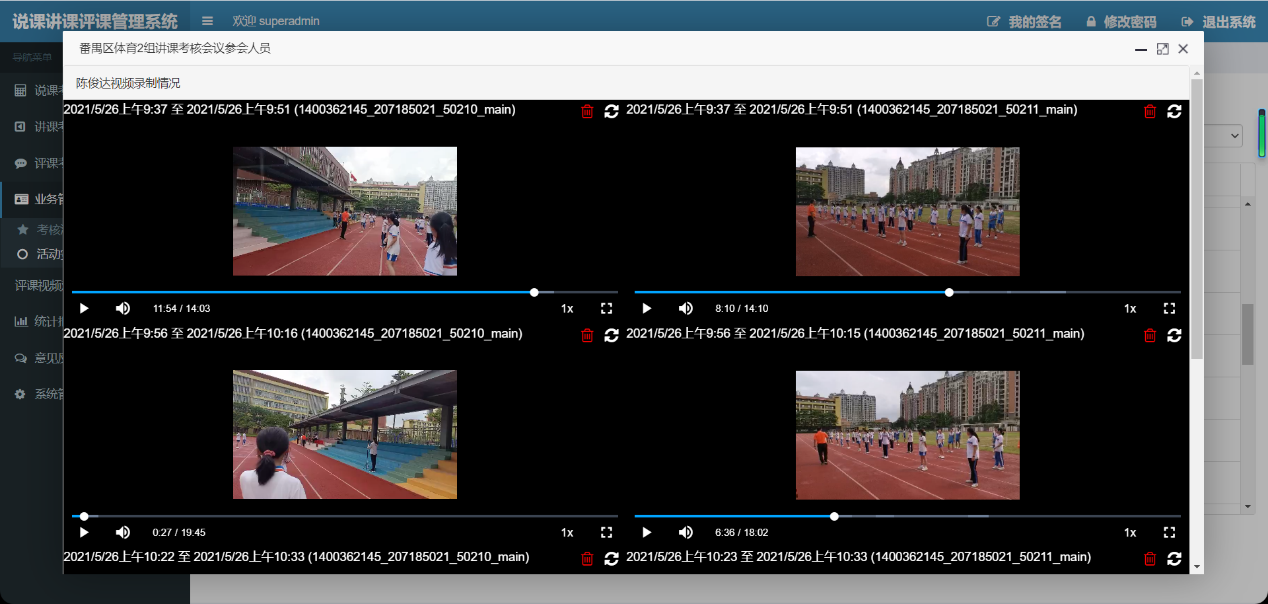Change 1x playback speed on 6.36 / 18:02 video
Screen dimensions: 1268x604
[1130, 533]
